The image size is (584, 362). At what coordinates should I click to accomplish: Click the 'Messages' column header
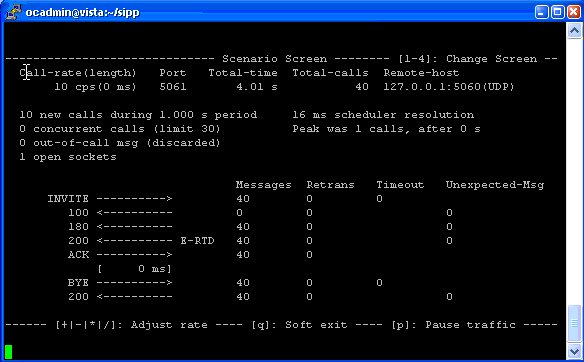tap(264, 185)
